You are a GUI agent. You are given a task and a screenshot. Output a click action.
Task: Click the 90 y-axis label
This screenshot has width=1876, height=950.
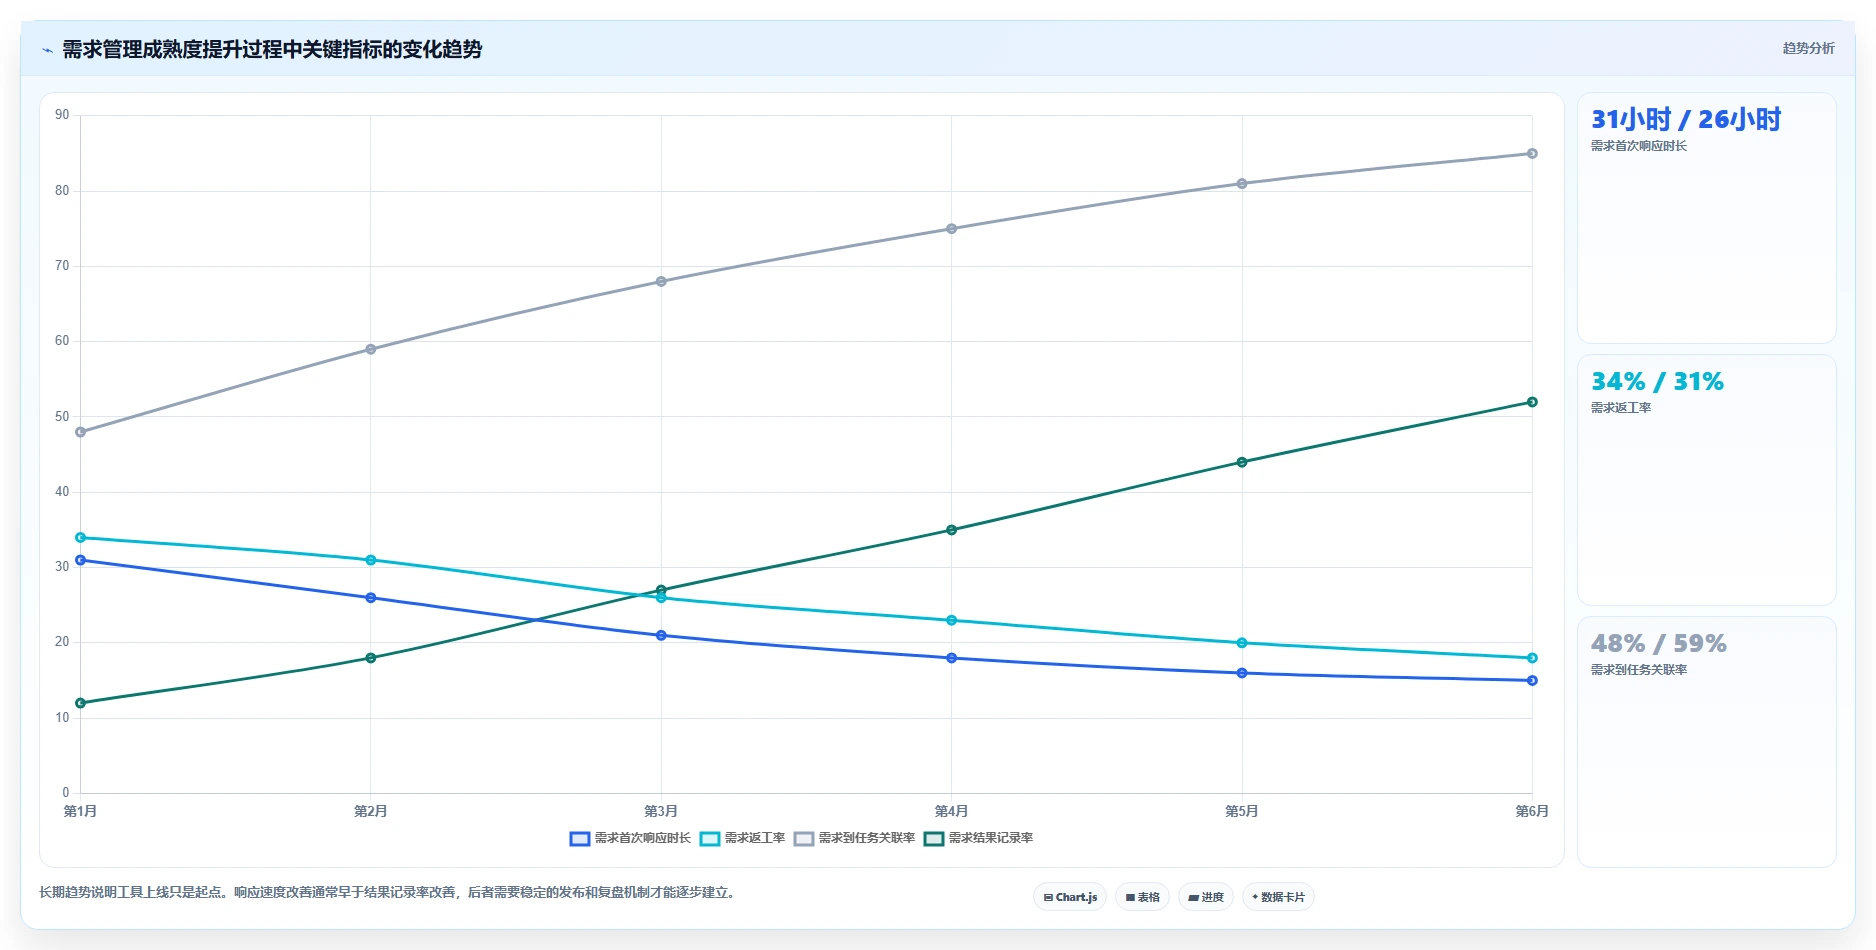(x=62, y=115)
